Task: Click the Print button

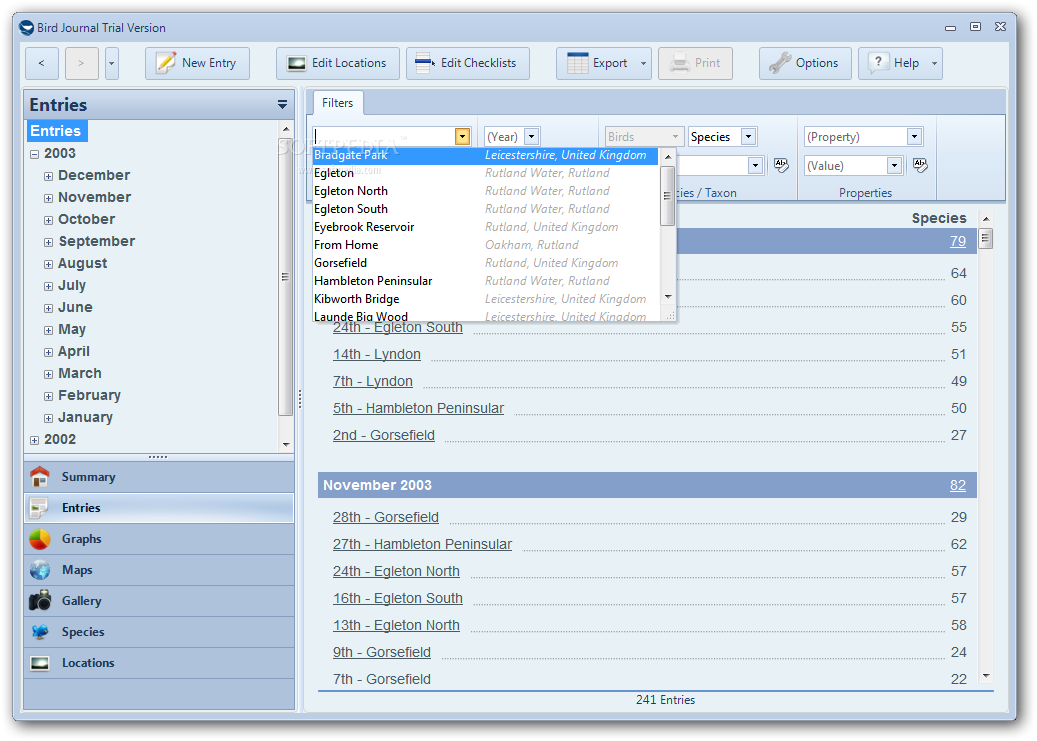Action: [695, 64]
